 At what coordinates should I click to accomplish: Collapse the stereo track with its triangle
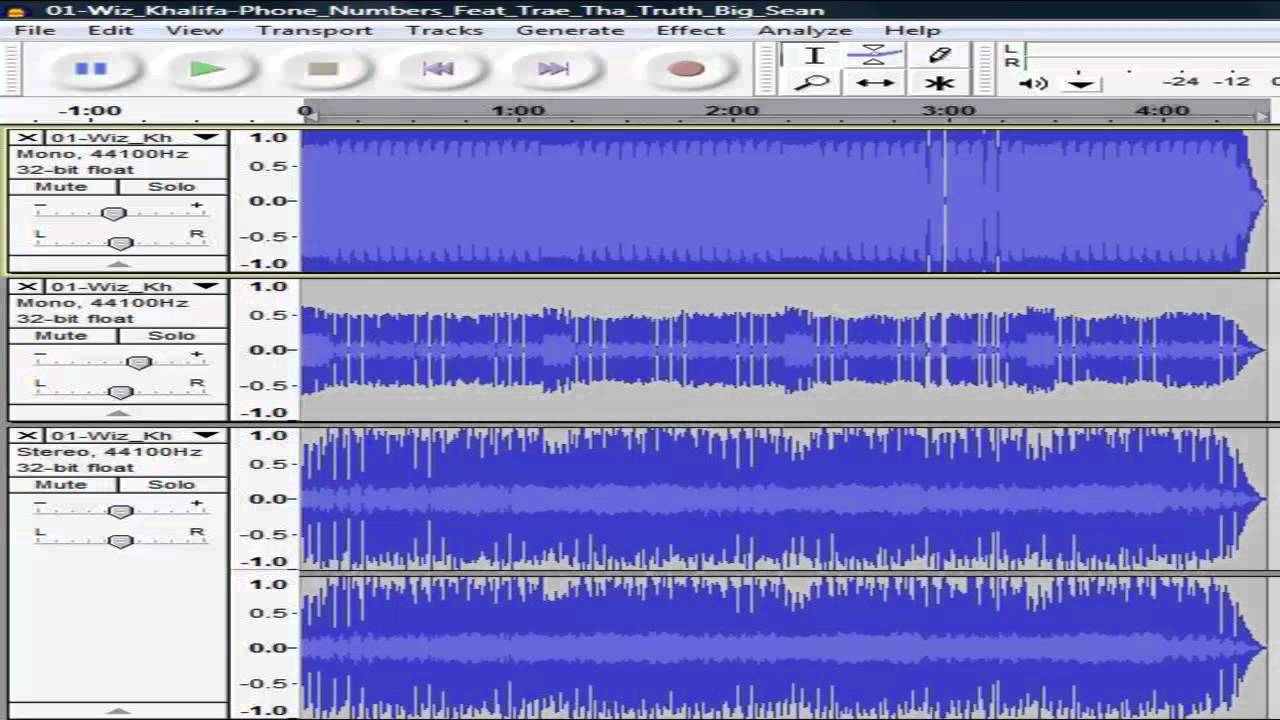pos(118,711)
